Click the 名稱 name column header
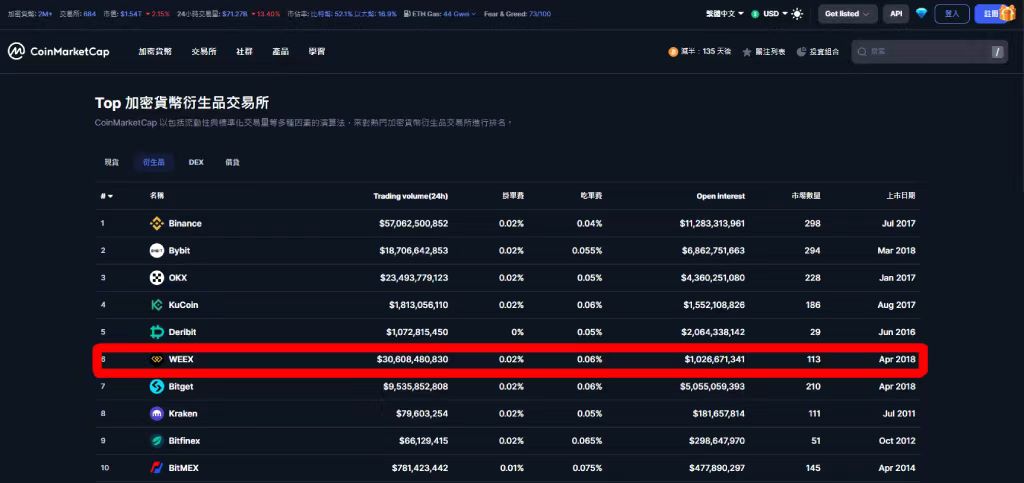 157,196
